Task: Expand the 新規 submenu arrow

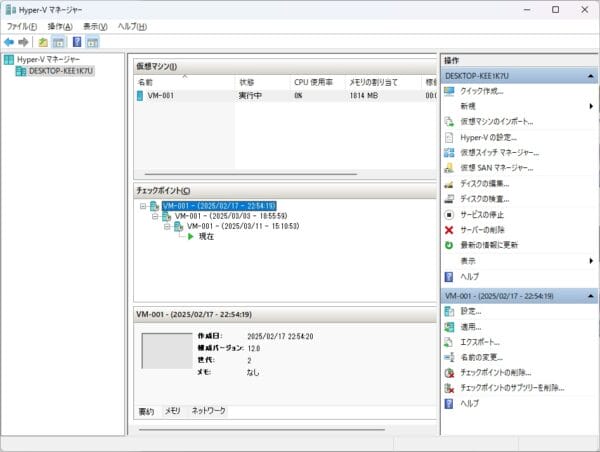Action: pyautogui.click(x=591, y=106)
